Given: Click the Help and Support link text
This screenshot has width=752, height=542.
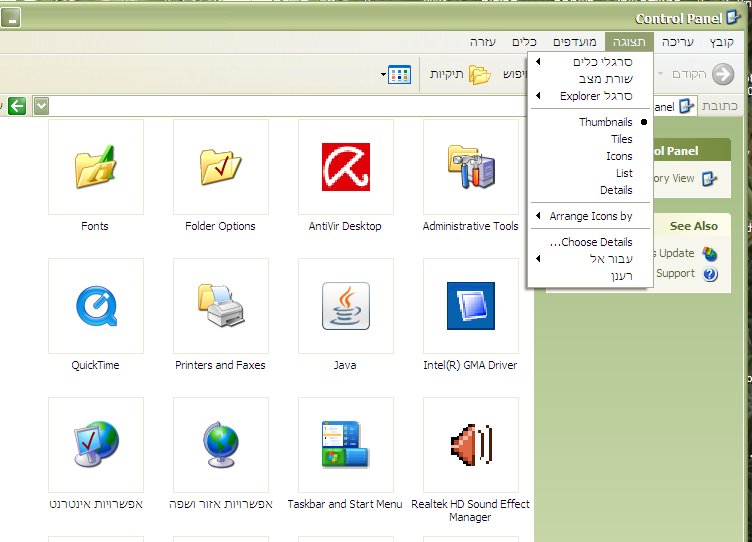Looking at the screenshot, I should click(x=675, y=273).
